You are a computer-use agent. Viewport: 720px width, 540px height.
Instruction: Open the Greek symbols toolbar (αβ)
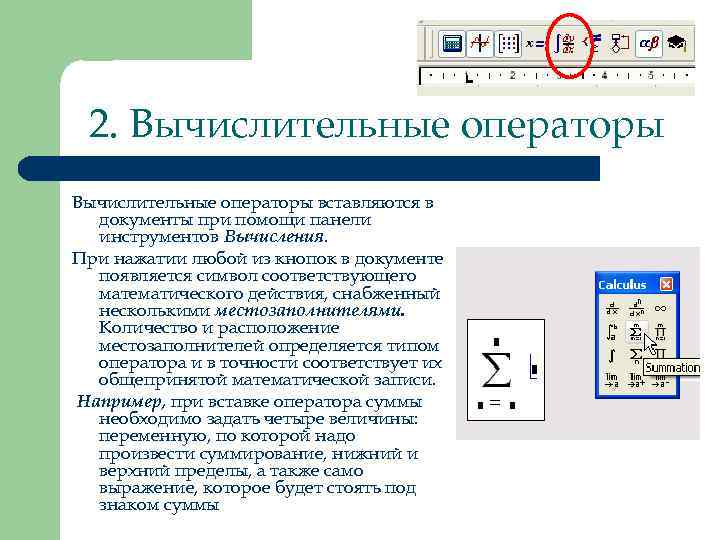click(x=649, y=44)
